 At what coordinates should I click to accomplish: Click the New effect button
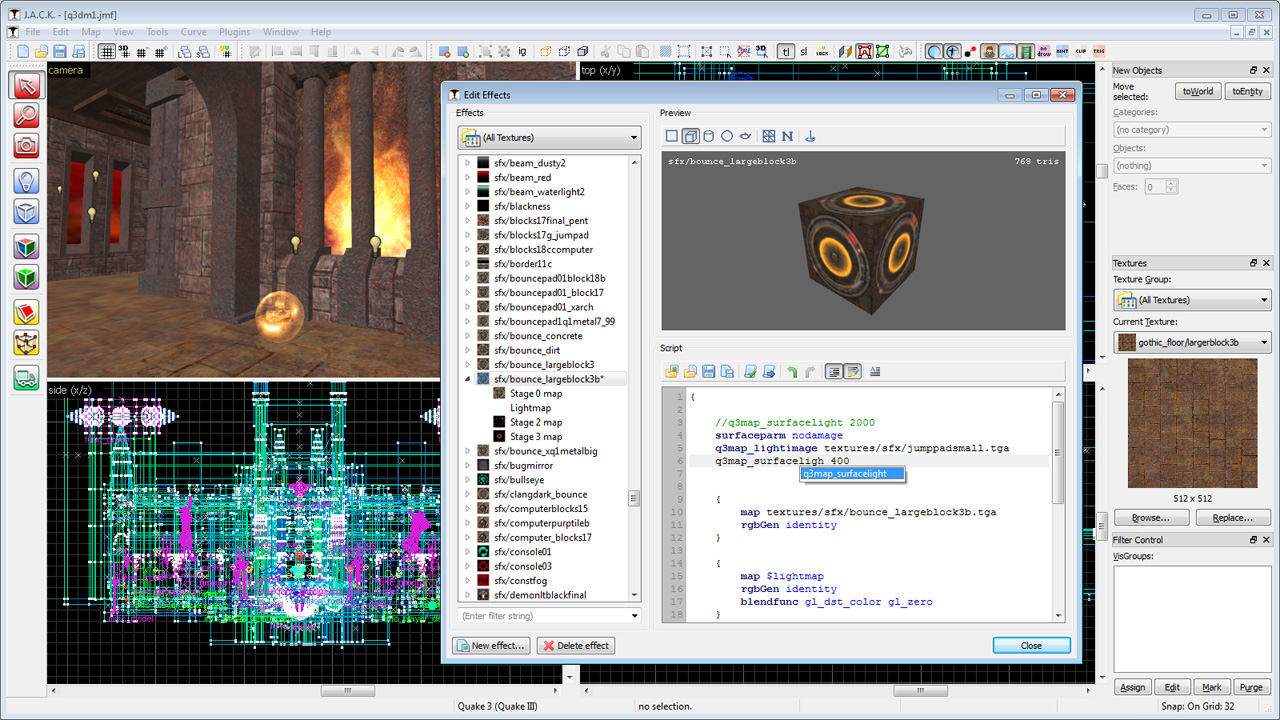point(491,645)
